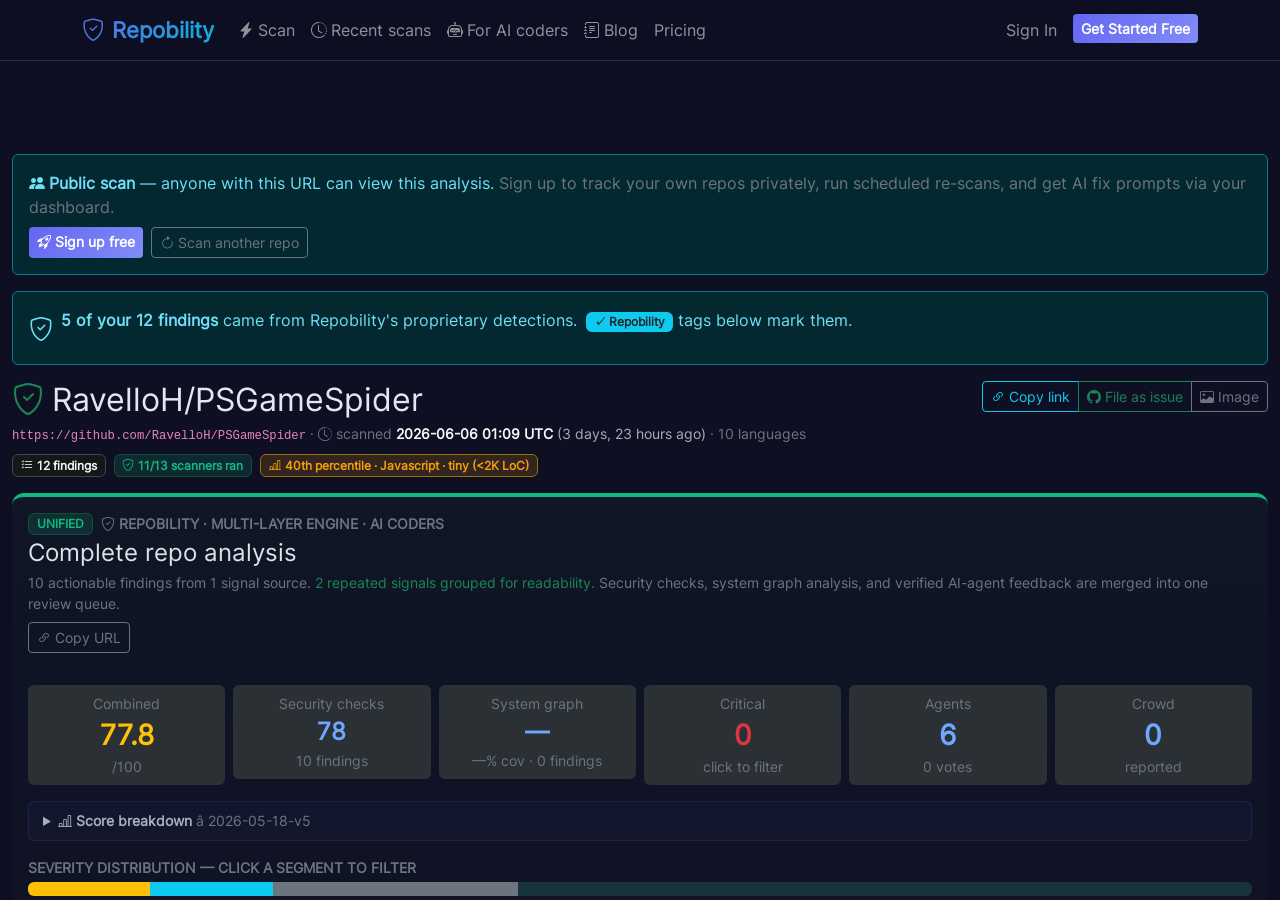The width and height of the screenshot is (1280, 900).
Task: Click the people icon beside Public scan
Action: [37, 183]
